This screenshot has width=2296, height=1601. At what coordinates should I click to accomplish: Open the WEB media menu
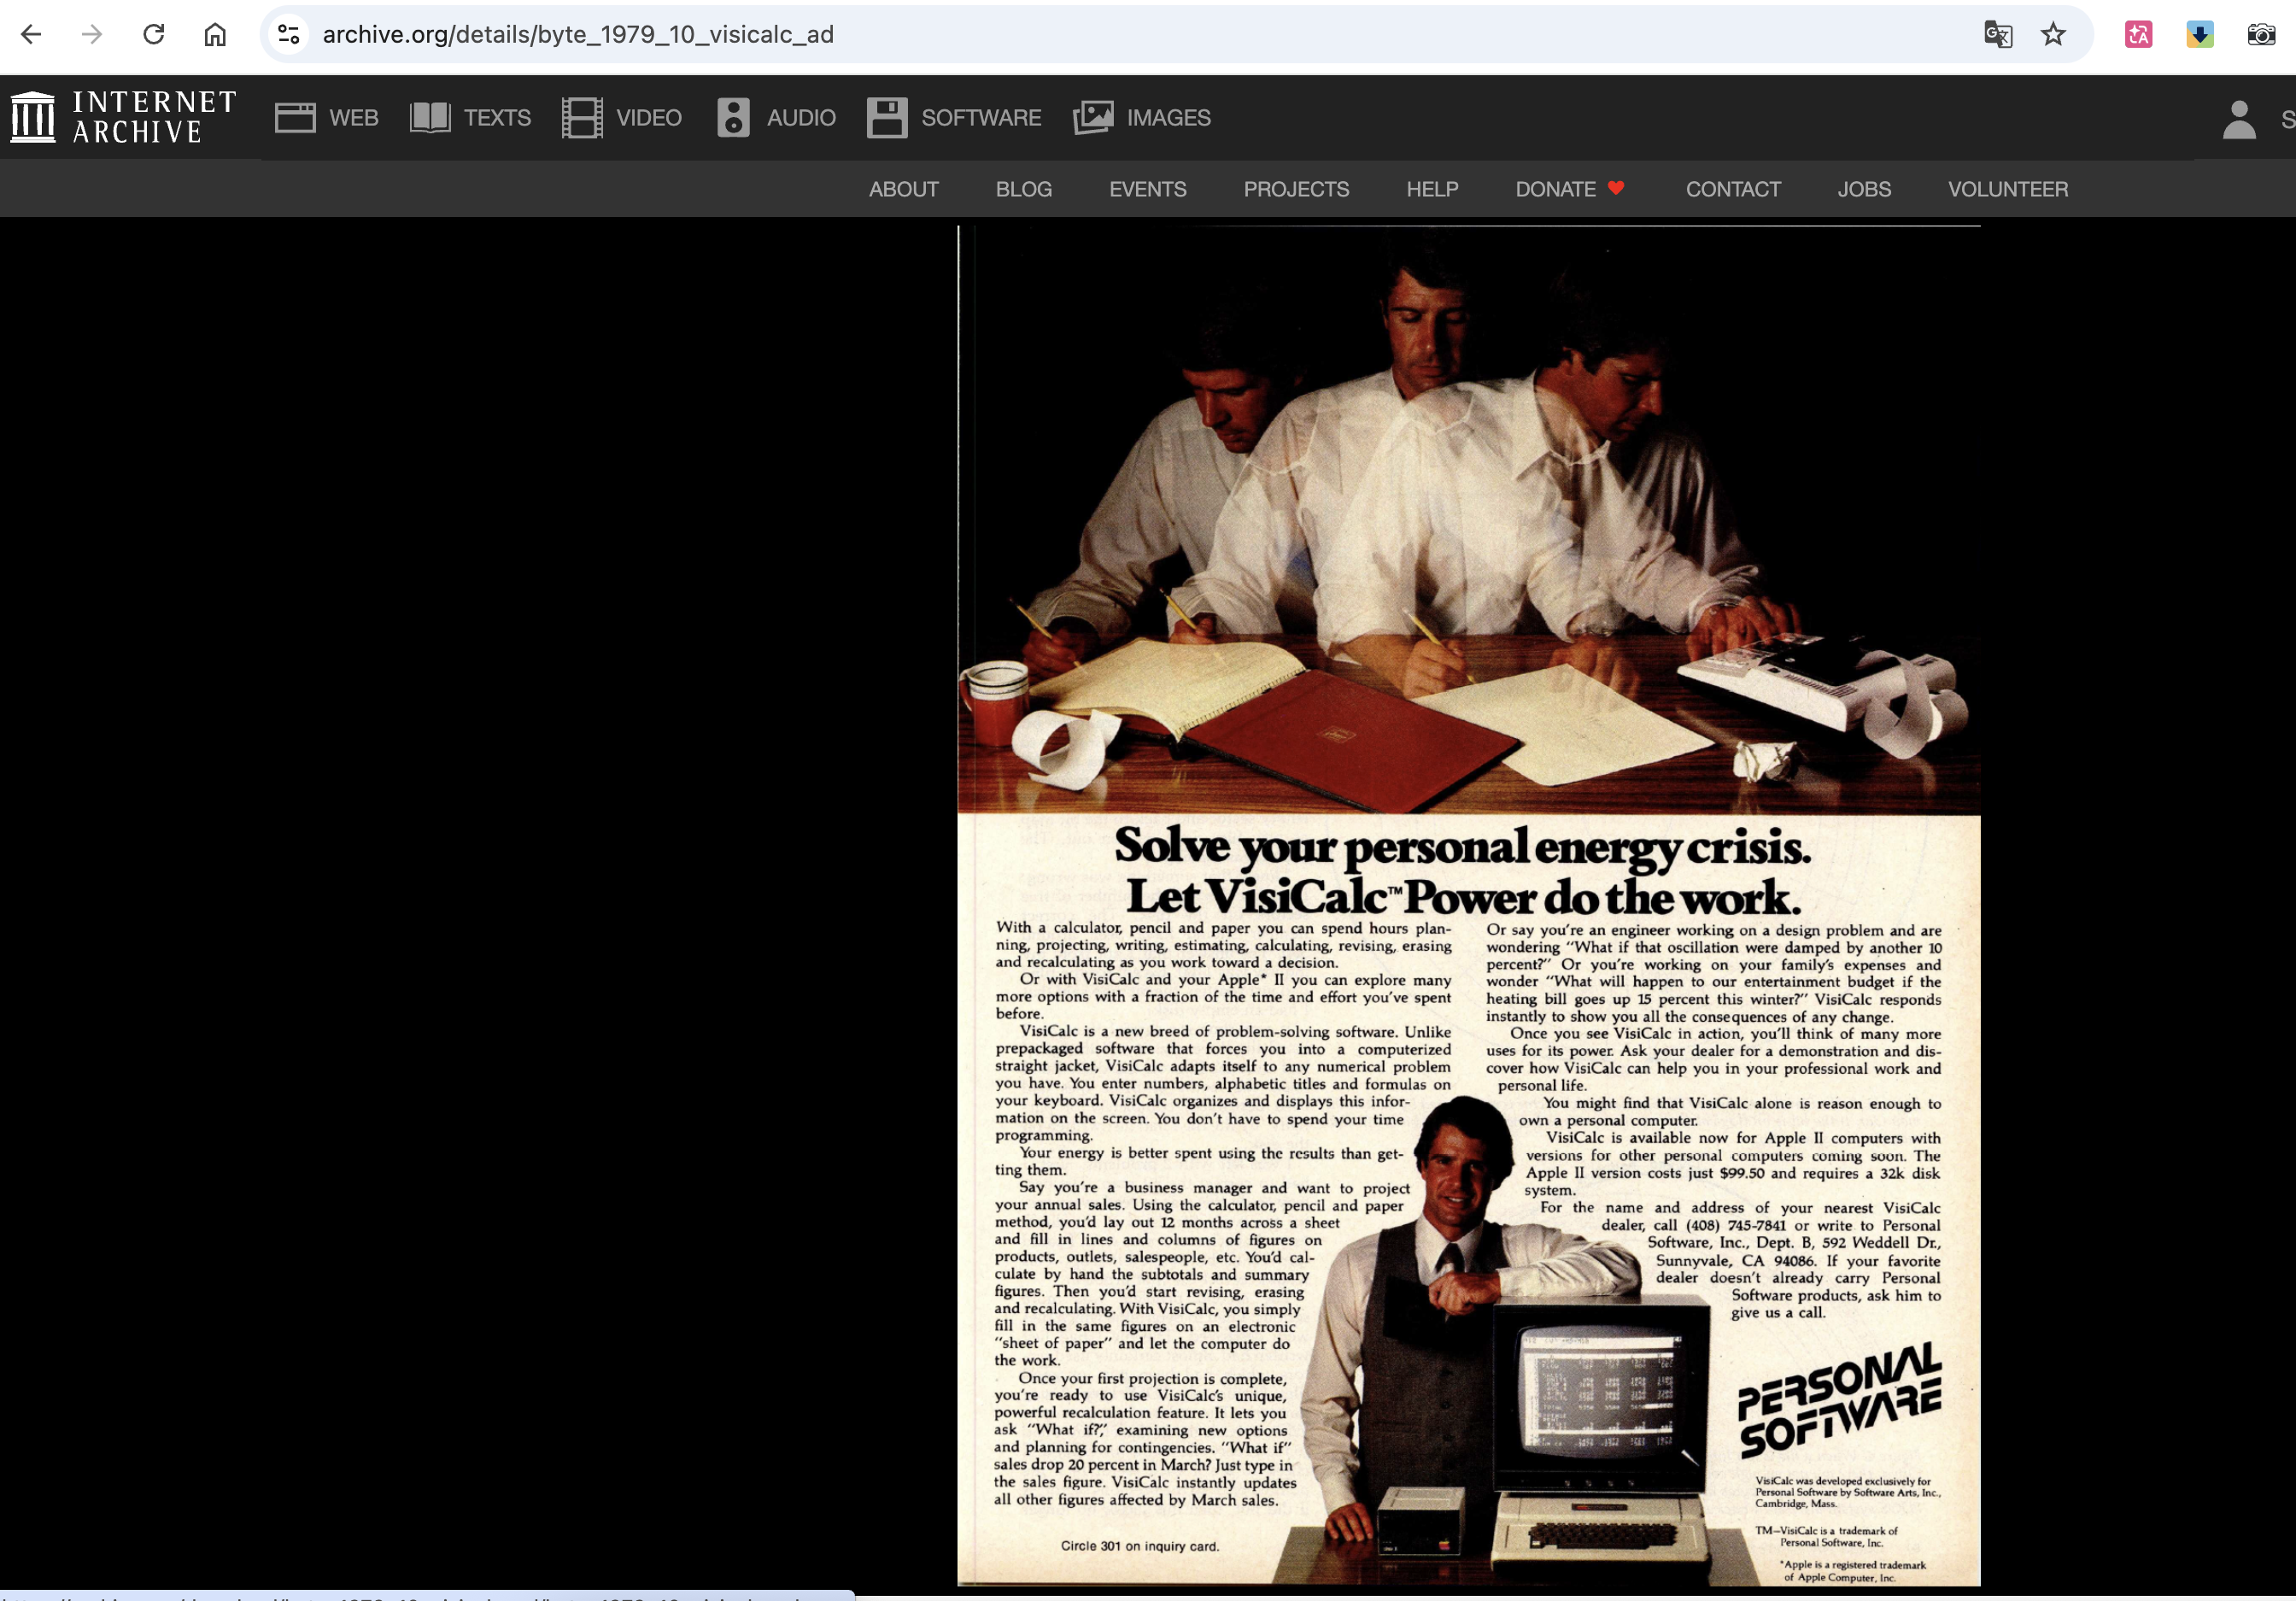[327, 118]
